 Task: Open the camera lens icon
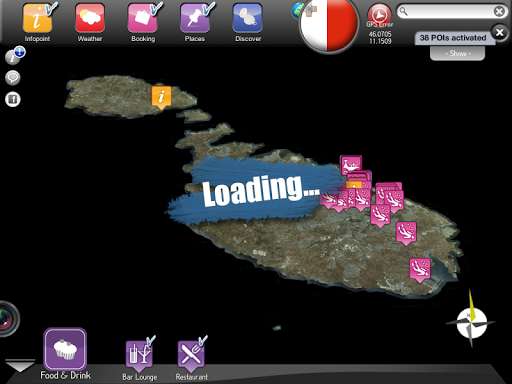pos(7,319)
